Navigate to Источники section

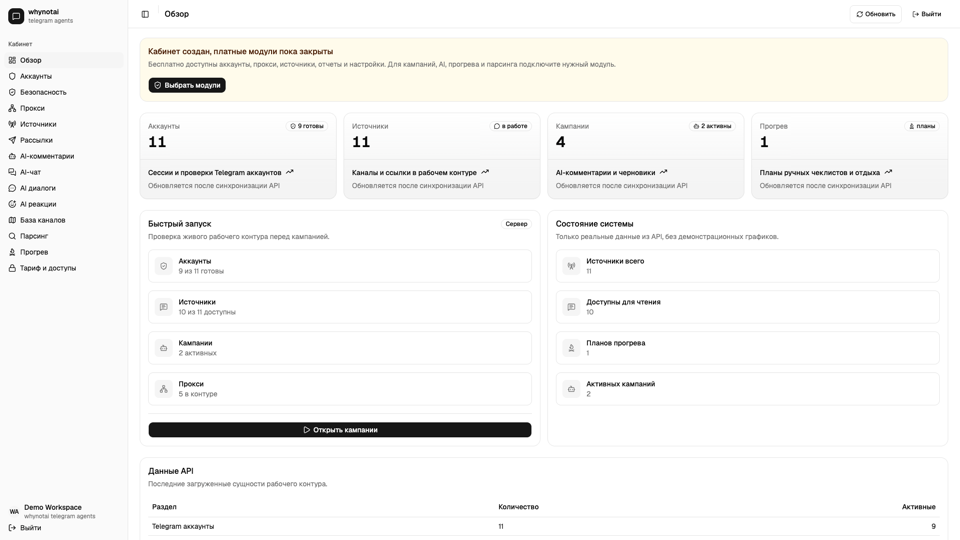pyautogui.click(x=64, y=124)
